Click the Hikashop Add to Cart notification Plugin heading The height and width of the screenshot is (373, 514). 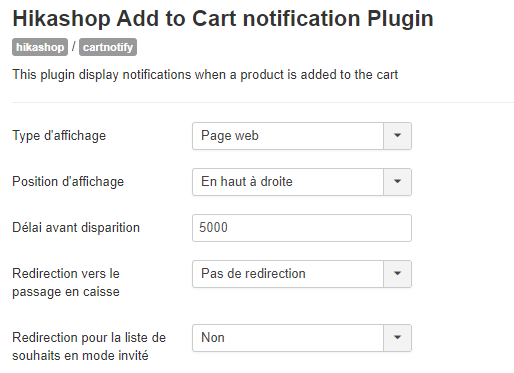pos(223,18)
